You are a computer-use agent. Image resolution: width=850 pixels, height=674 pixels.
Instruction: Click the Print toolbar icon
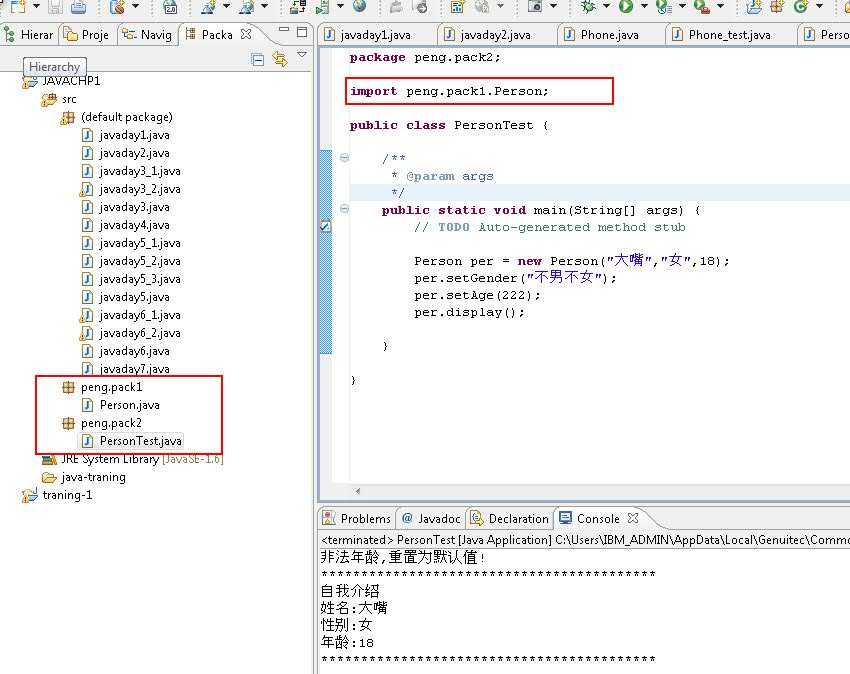(79, 7)
